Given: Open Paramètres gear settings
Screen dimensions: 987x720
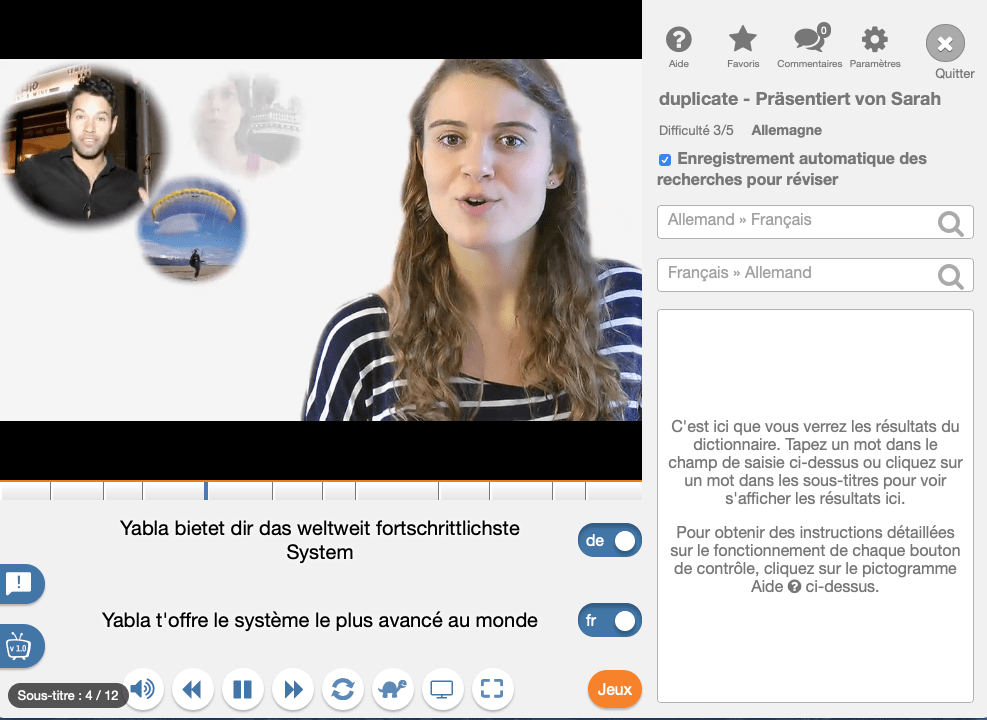Looking at the screenshot, I should [x=874, y=40].
